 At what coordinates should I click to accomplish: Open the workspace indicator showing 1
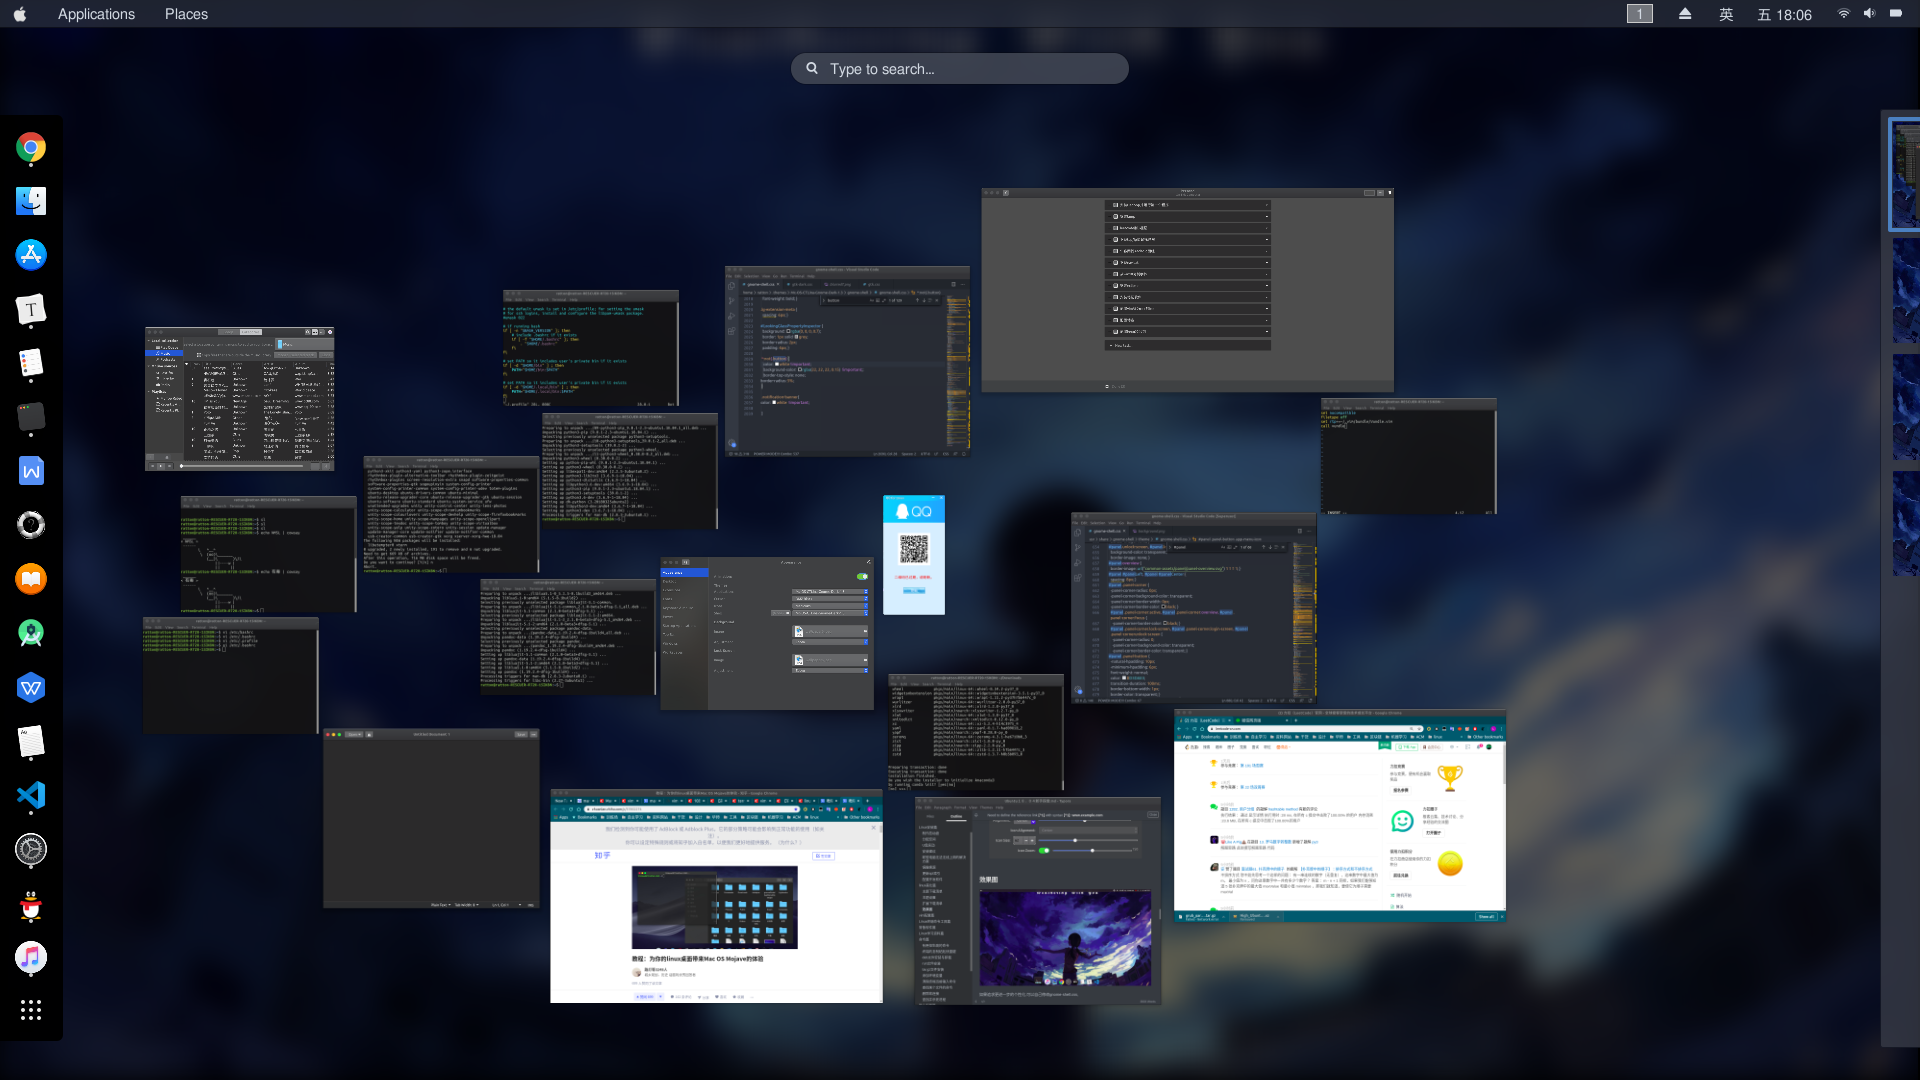pyautogui.click(x=1640, y=14)
